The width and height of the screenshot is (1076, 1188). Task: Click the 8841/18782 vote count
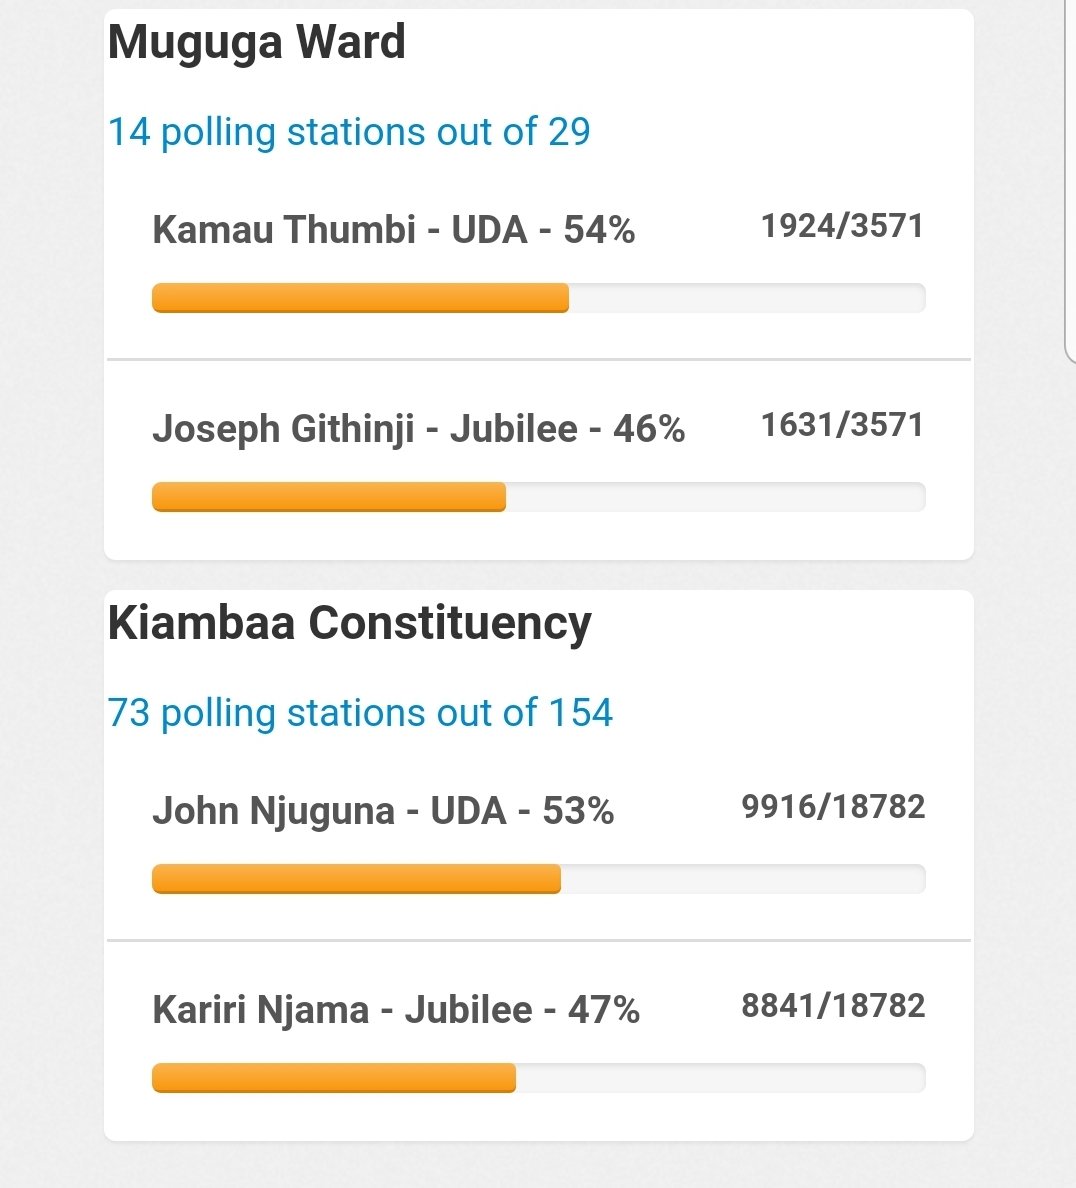[833, 1006]
